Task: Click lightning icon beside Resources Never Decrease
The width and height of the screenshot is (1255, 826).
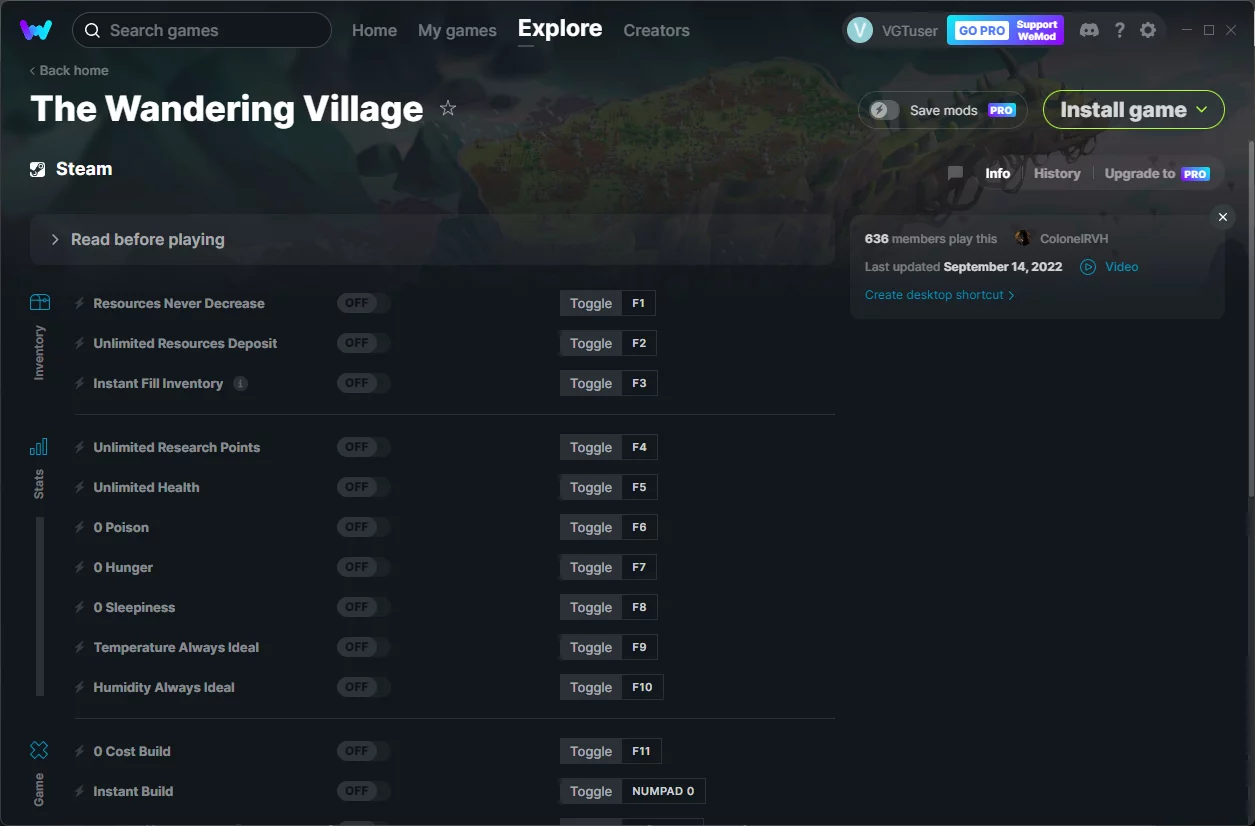Action: click(x=80, y=303)
